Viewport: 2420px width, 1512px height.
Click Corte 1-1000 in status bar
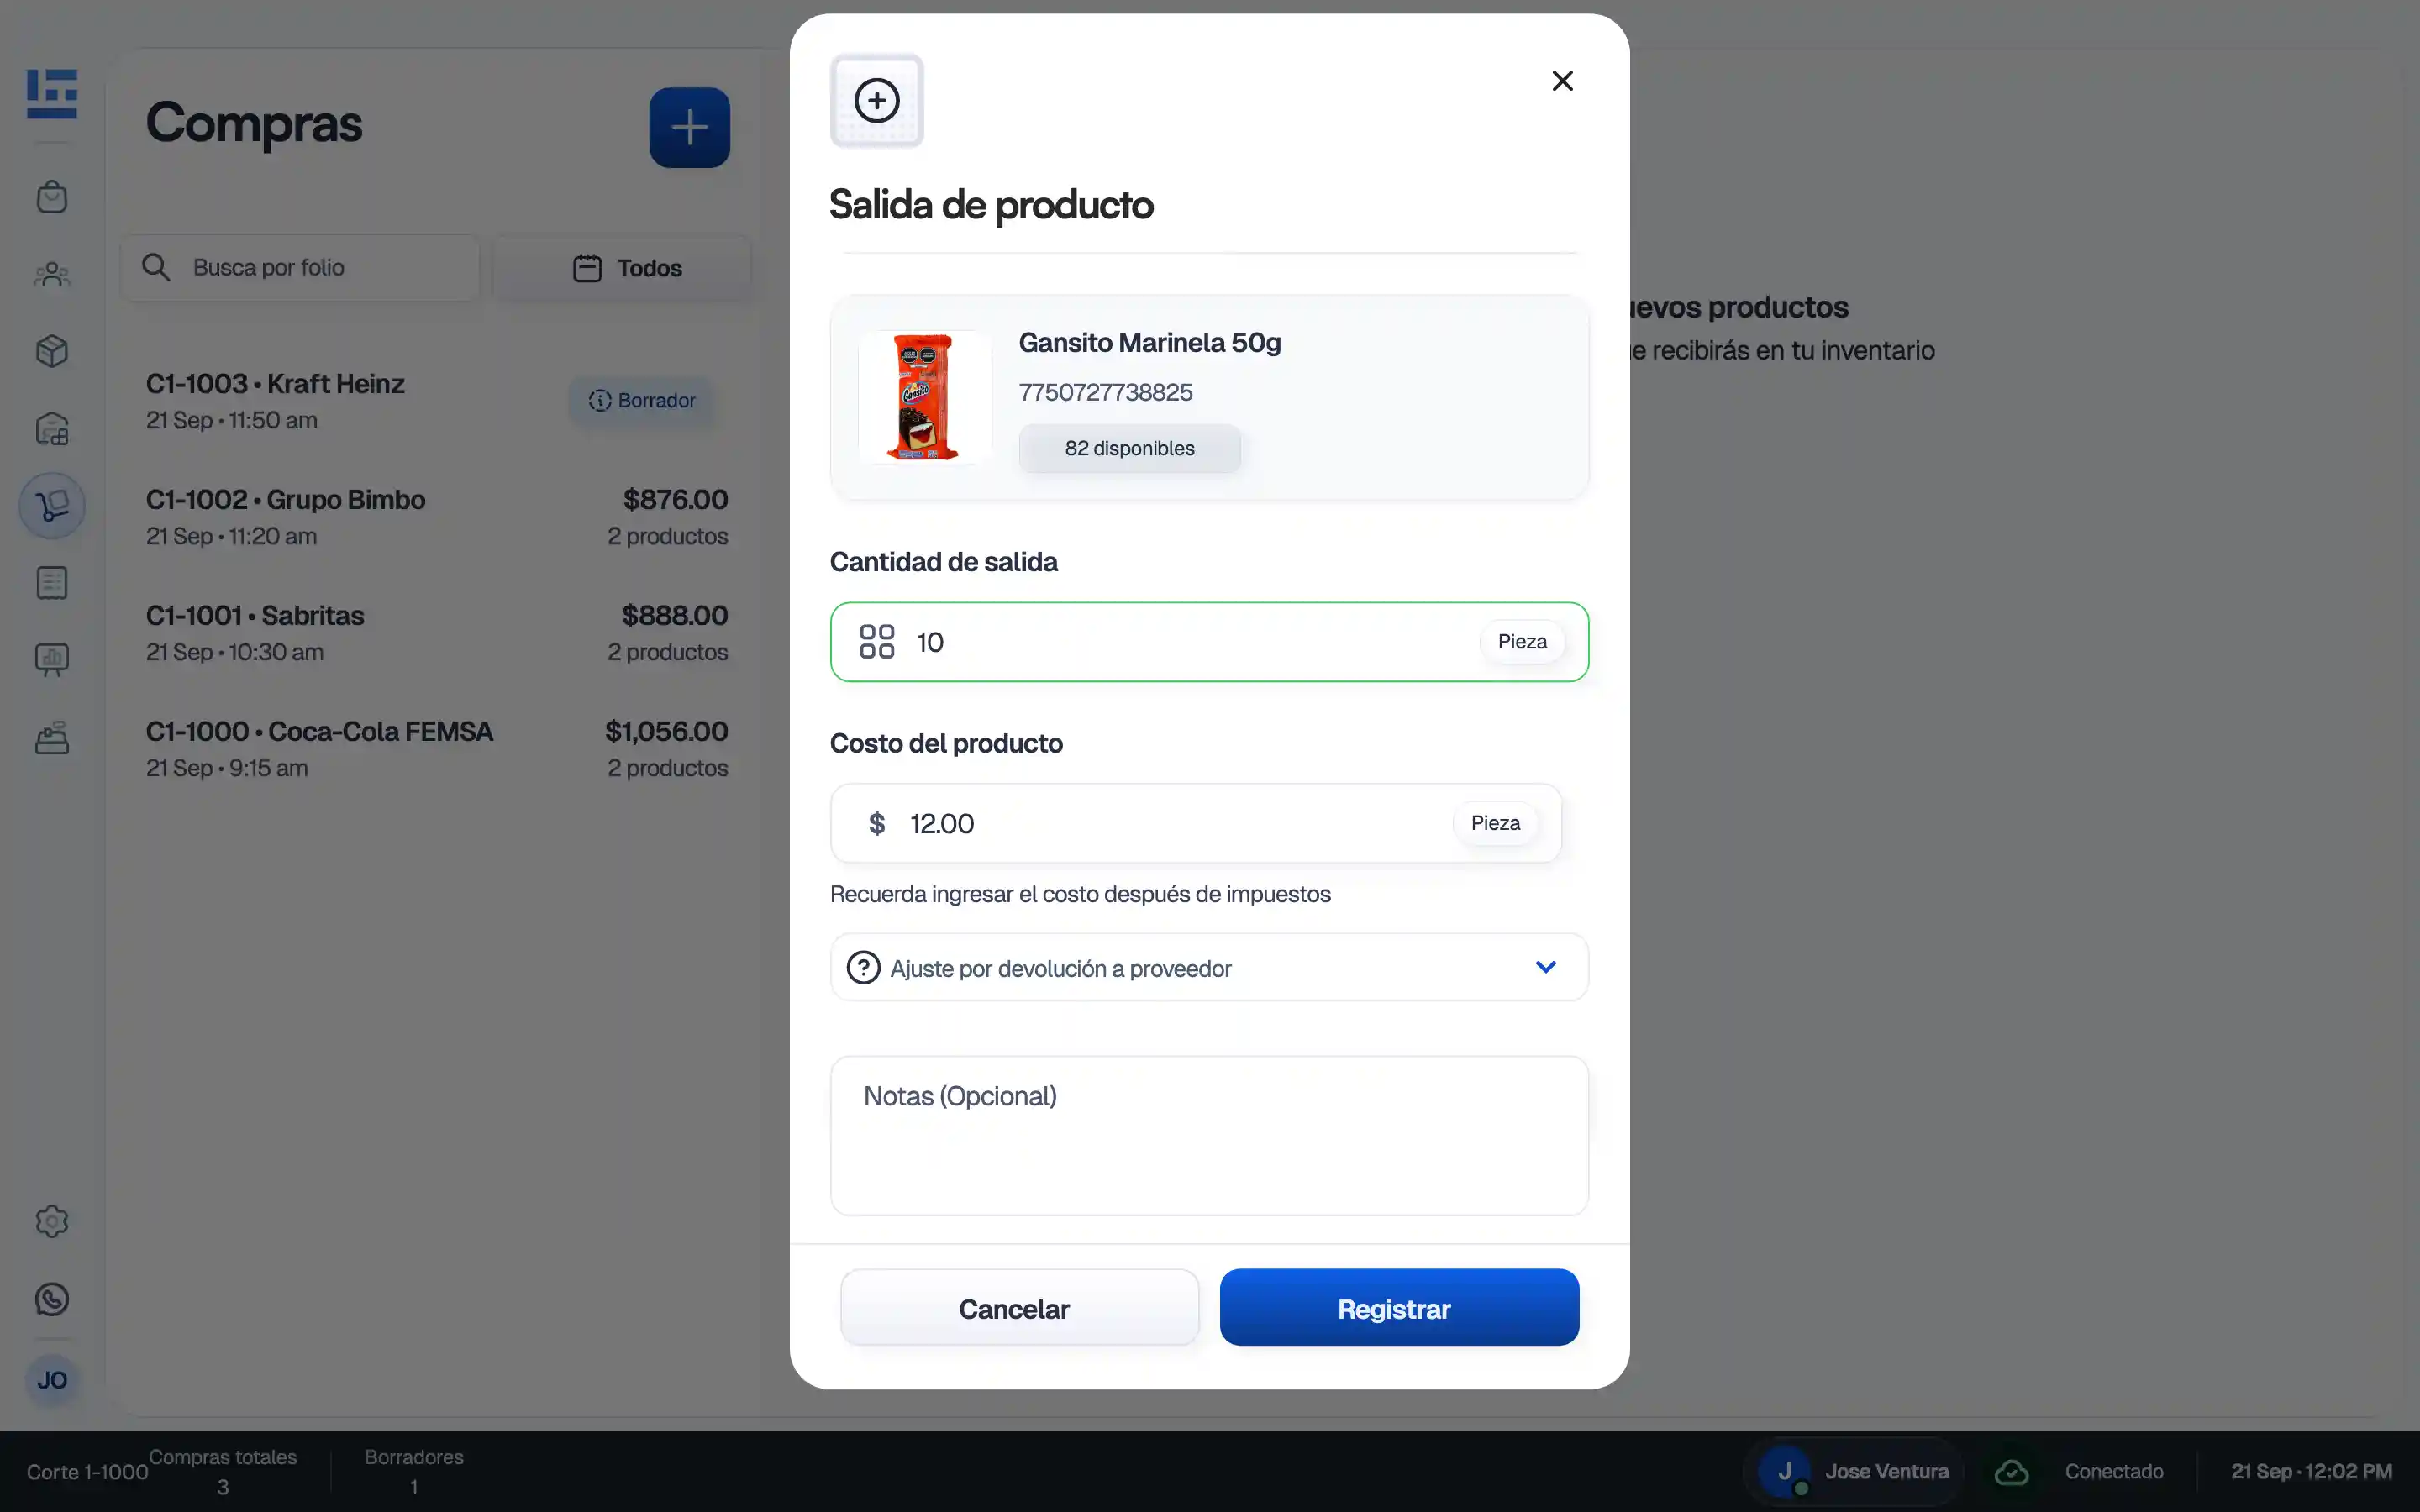[x=87, y=1472]
